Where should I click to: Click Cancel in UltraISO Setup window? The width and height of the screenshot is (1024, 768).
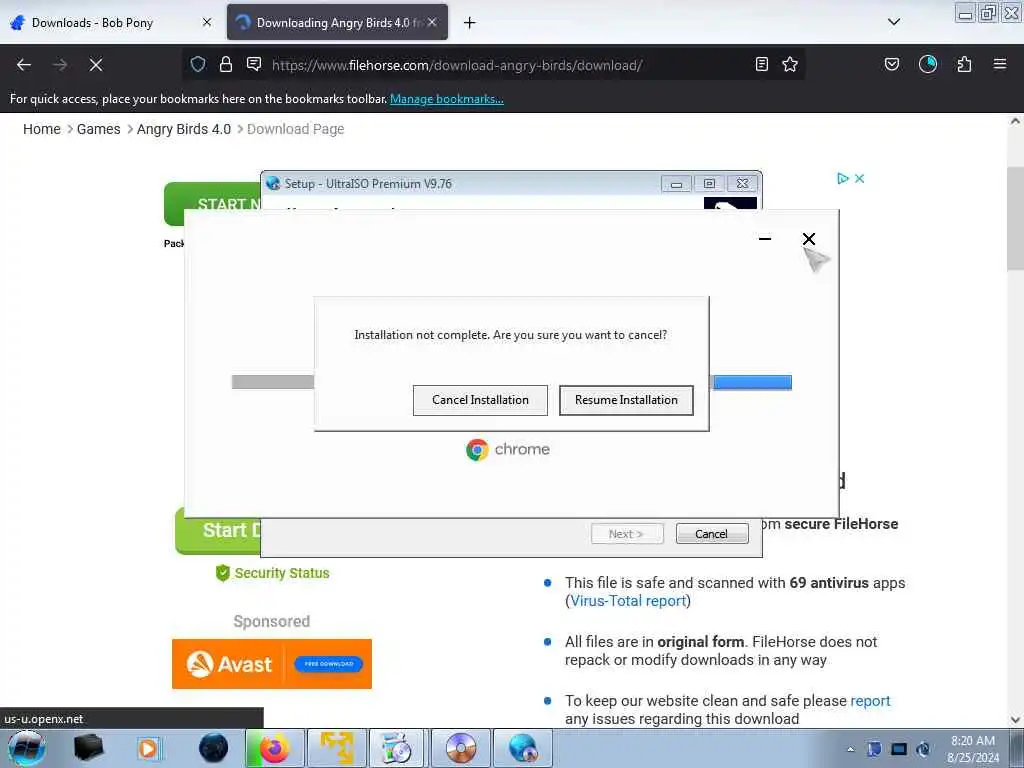point(712,534)
